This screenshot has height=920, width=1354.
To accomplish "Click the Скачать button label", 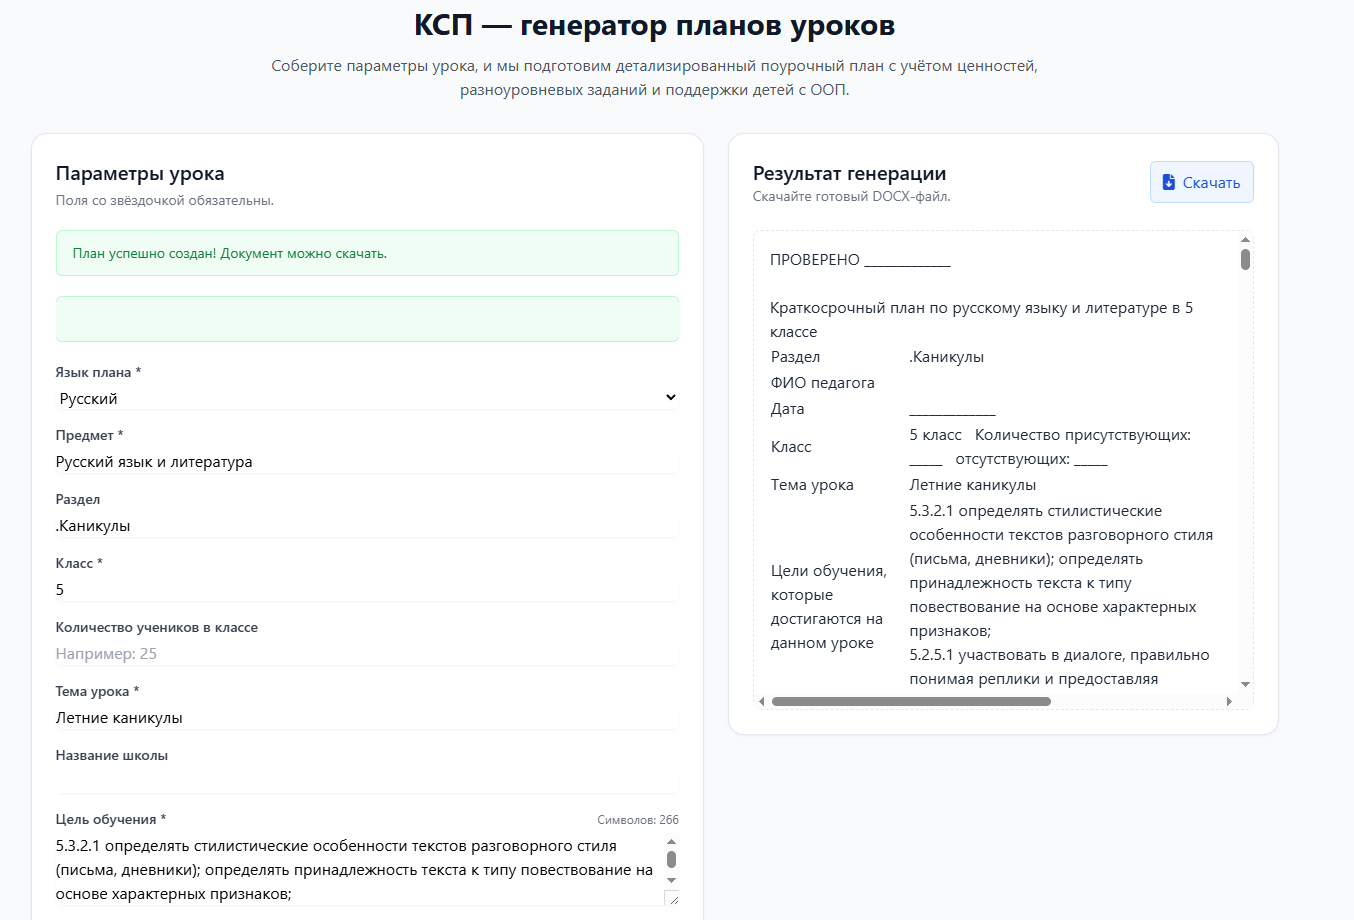I will click(x=1211, y=182).
